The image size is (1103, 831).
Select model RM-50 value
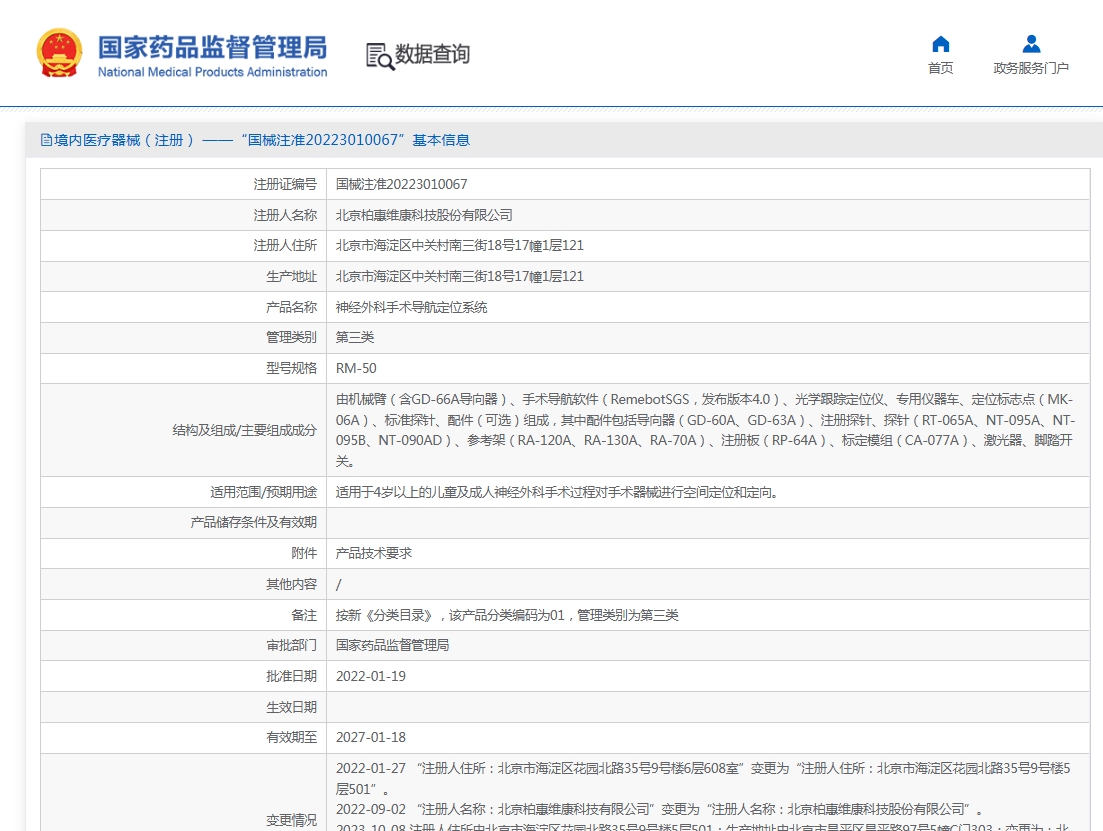click(356, 368)
